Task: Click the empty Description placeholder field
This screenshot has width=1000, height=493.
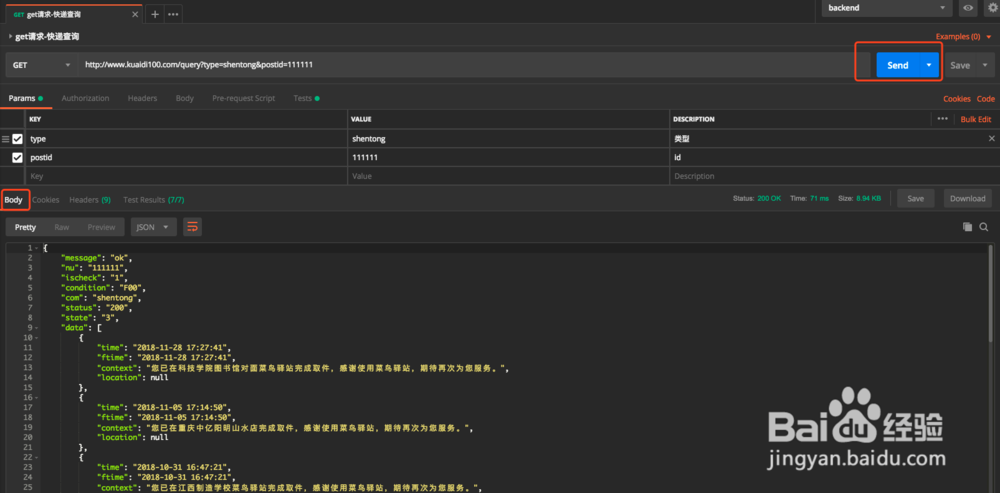Action: (834, 176)
